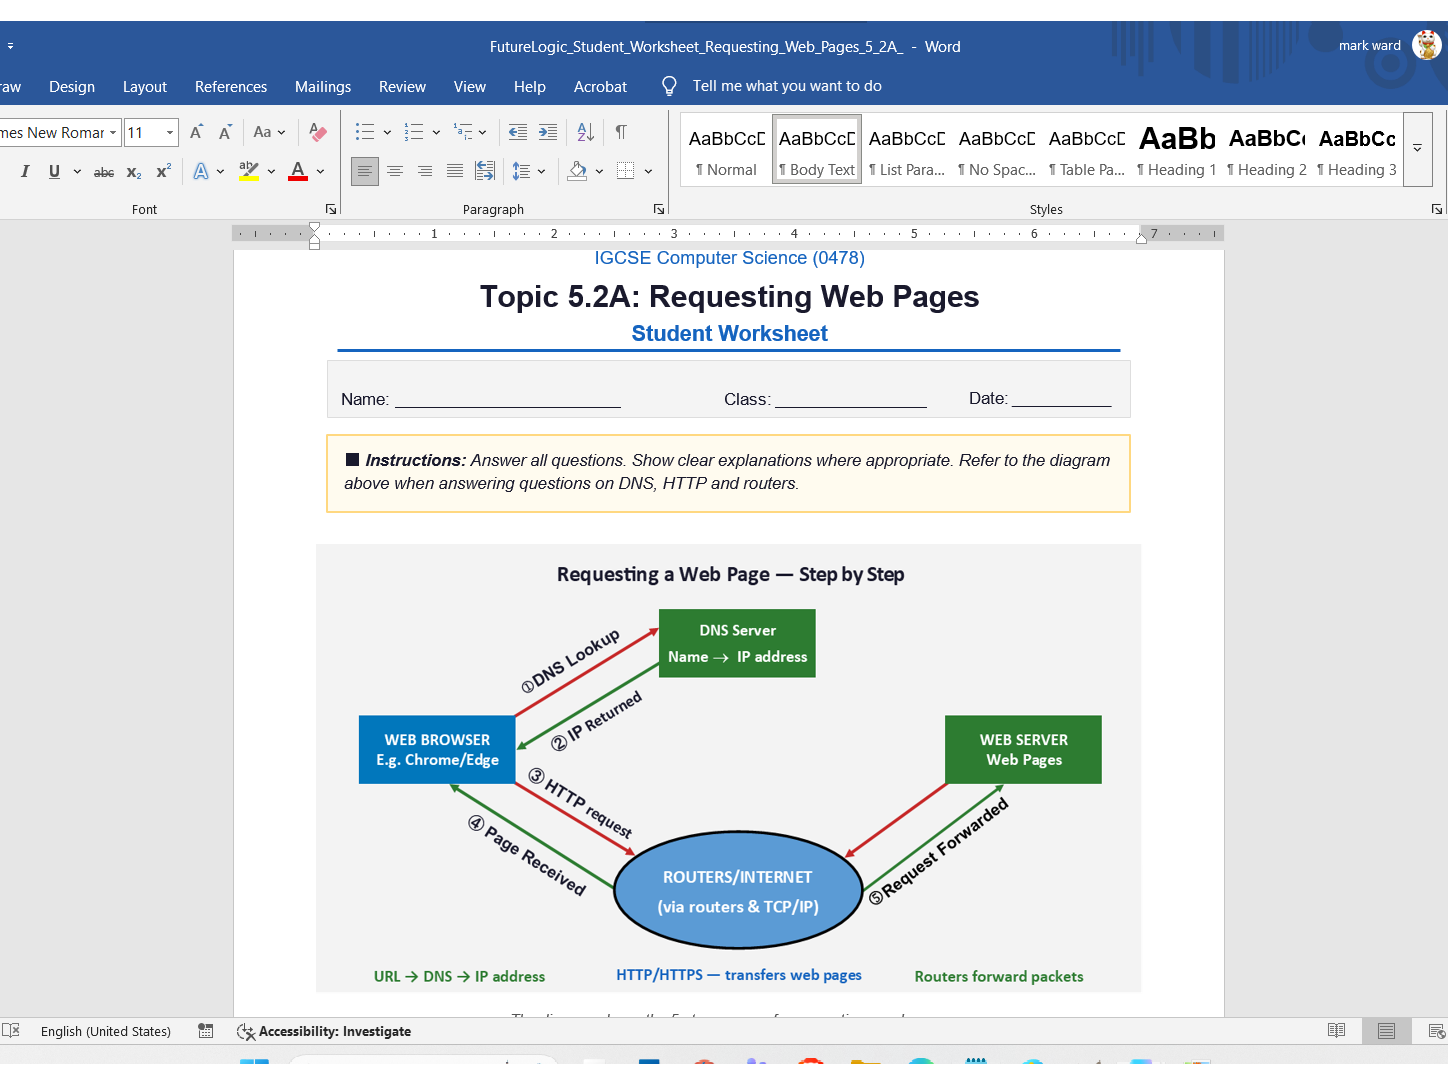Open the Change Case menu
The width and height of the screenshot is (1448, 1086).
269,132
